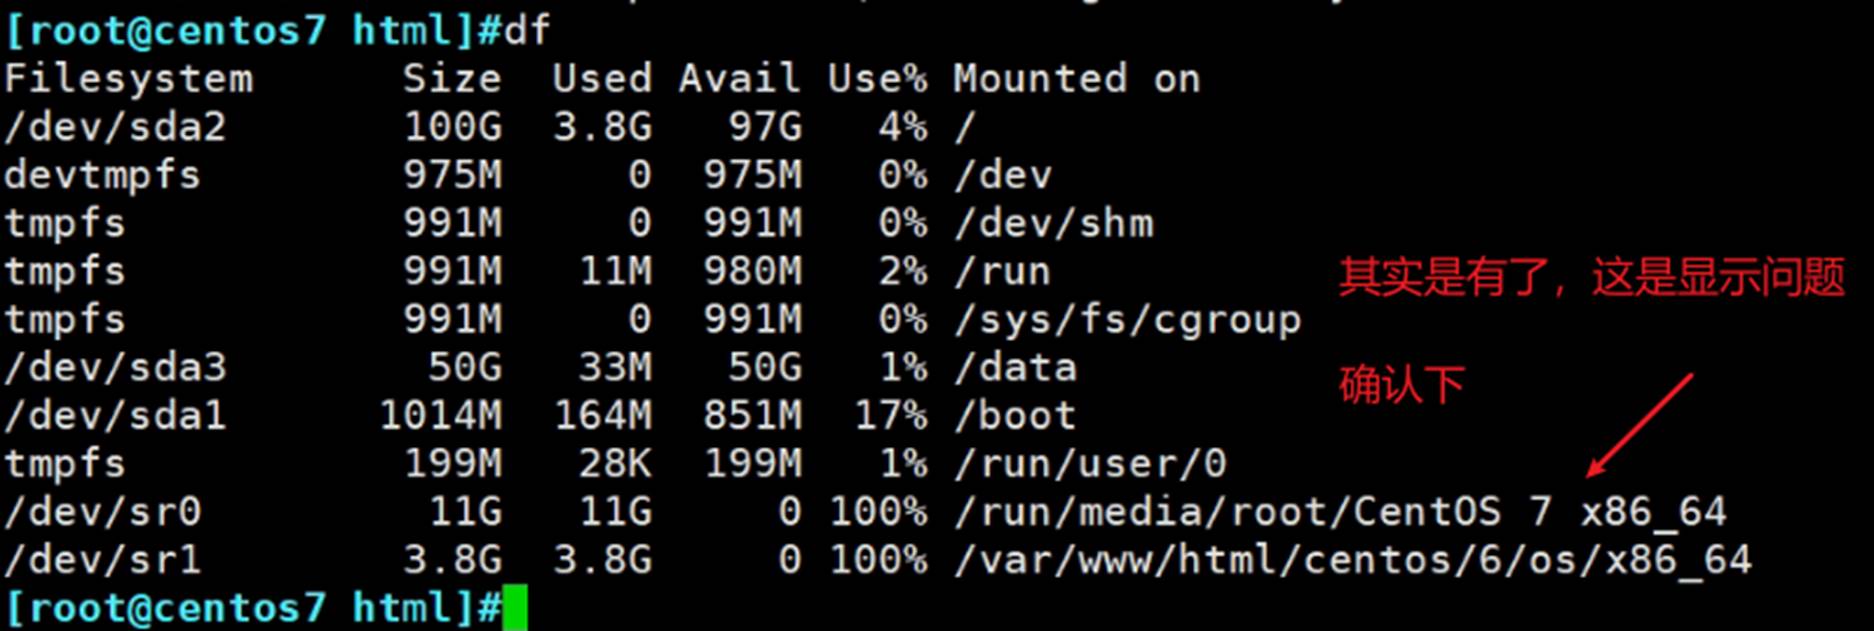Click the green terminal cursor block

pyautogui.click(x=514, y=608)
